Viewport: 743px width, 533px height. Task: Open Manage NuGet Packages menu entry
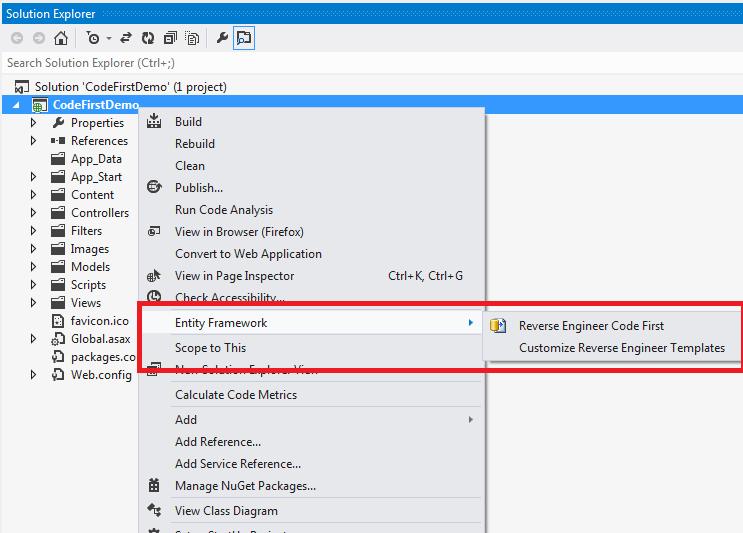245,486
